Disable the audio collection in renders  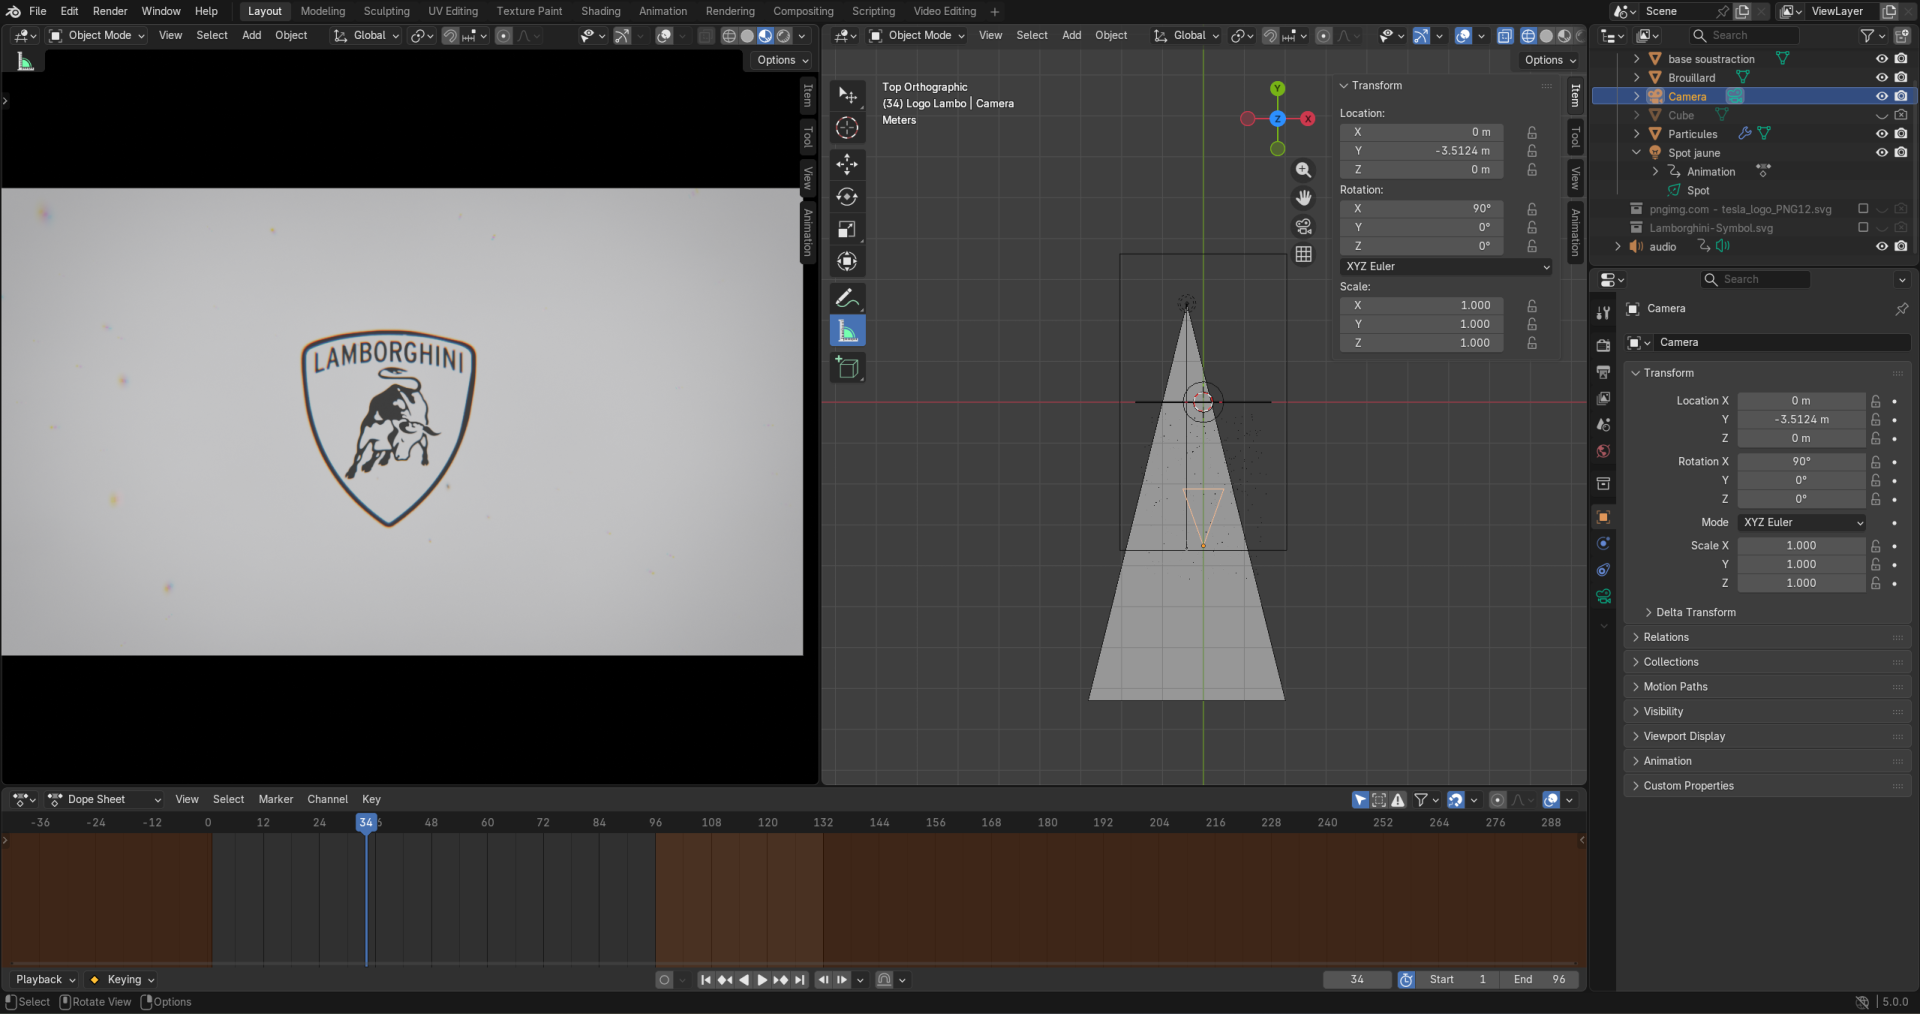[1900, 247]
